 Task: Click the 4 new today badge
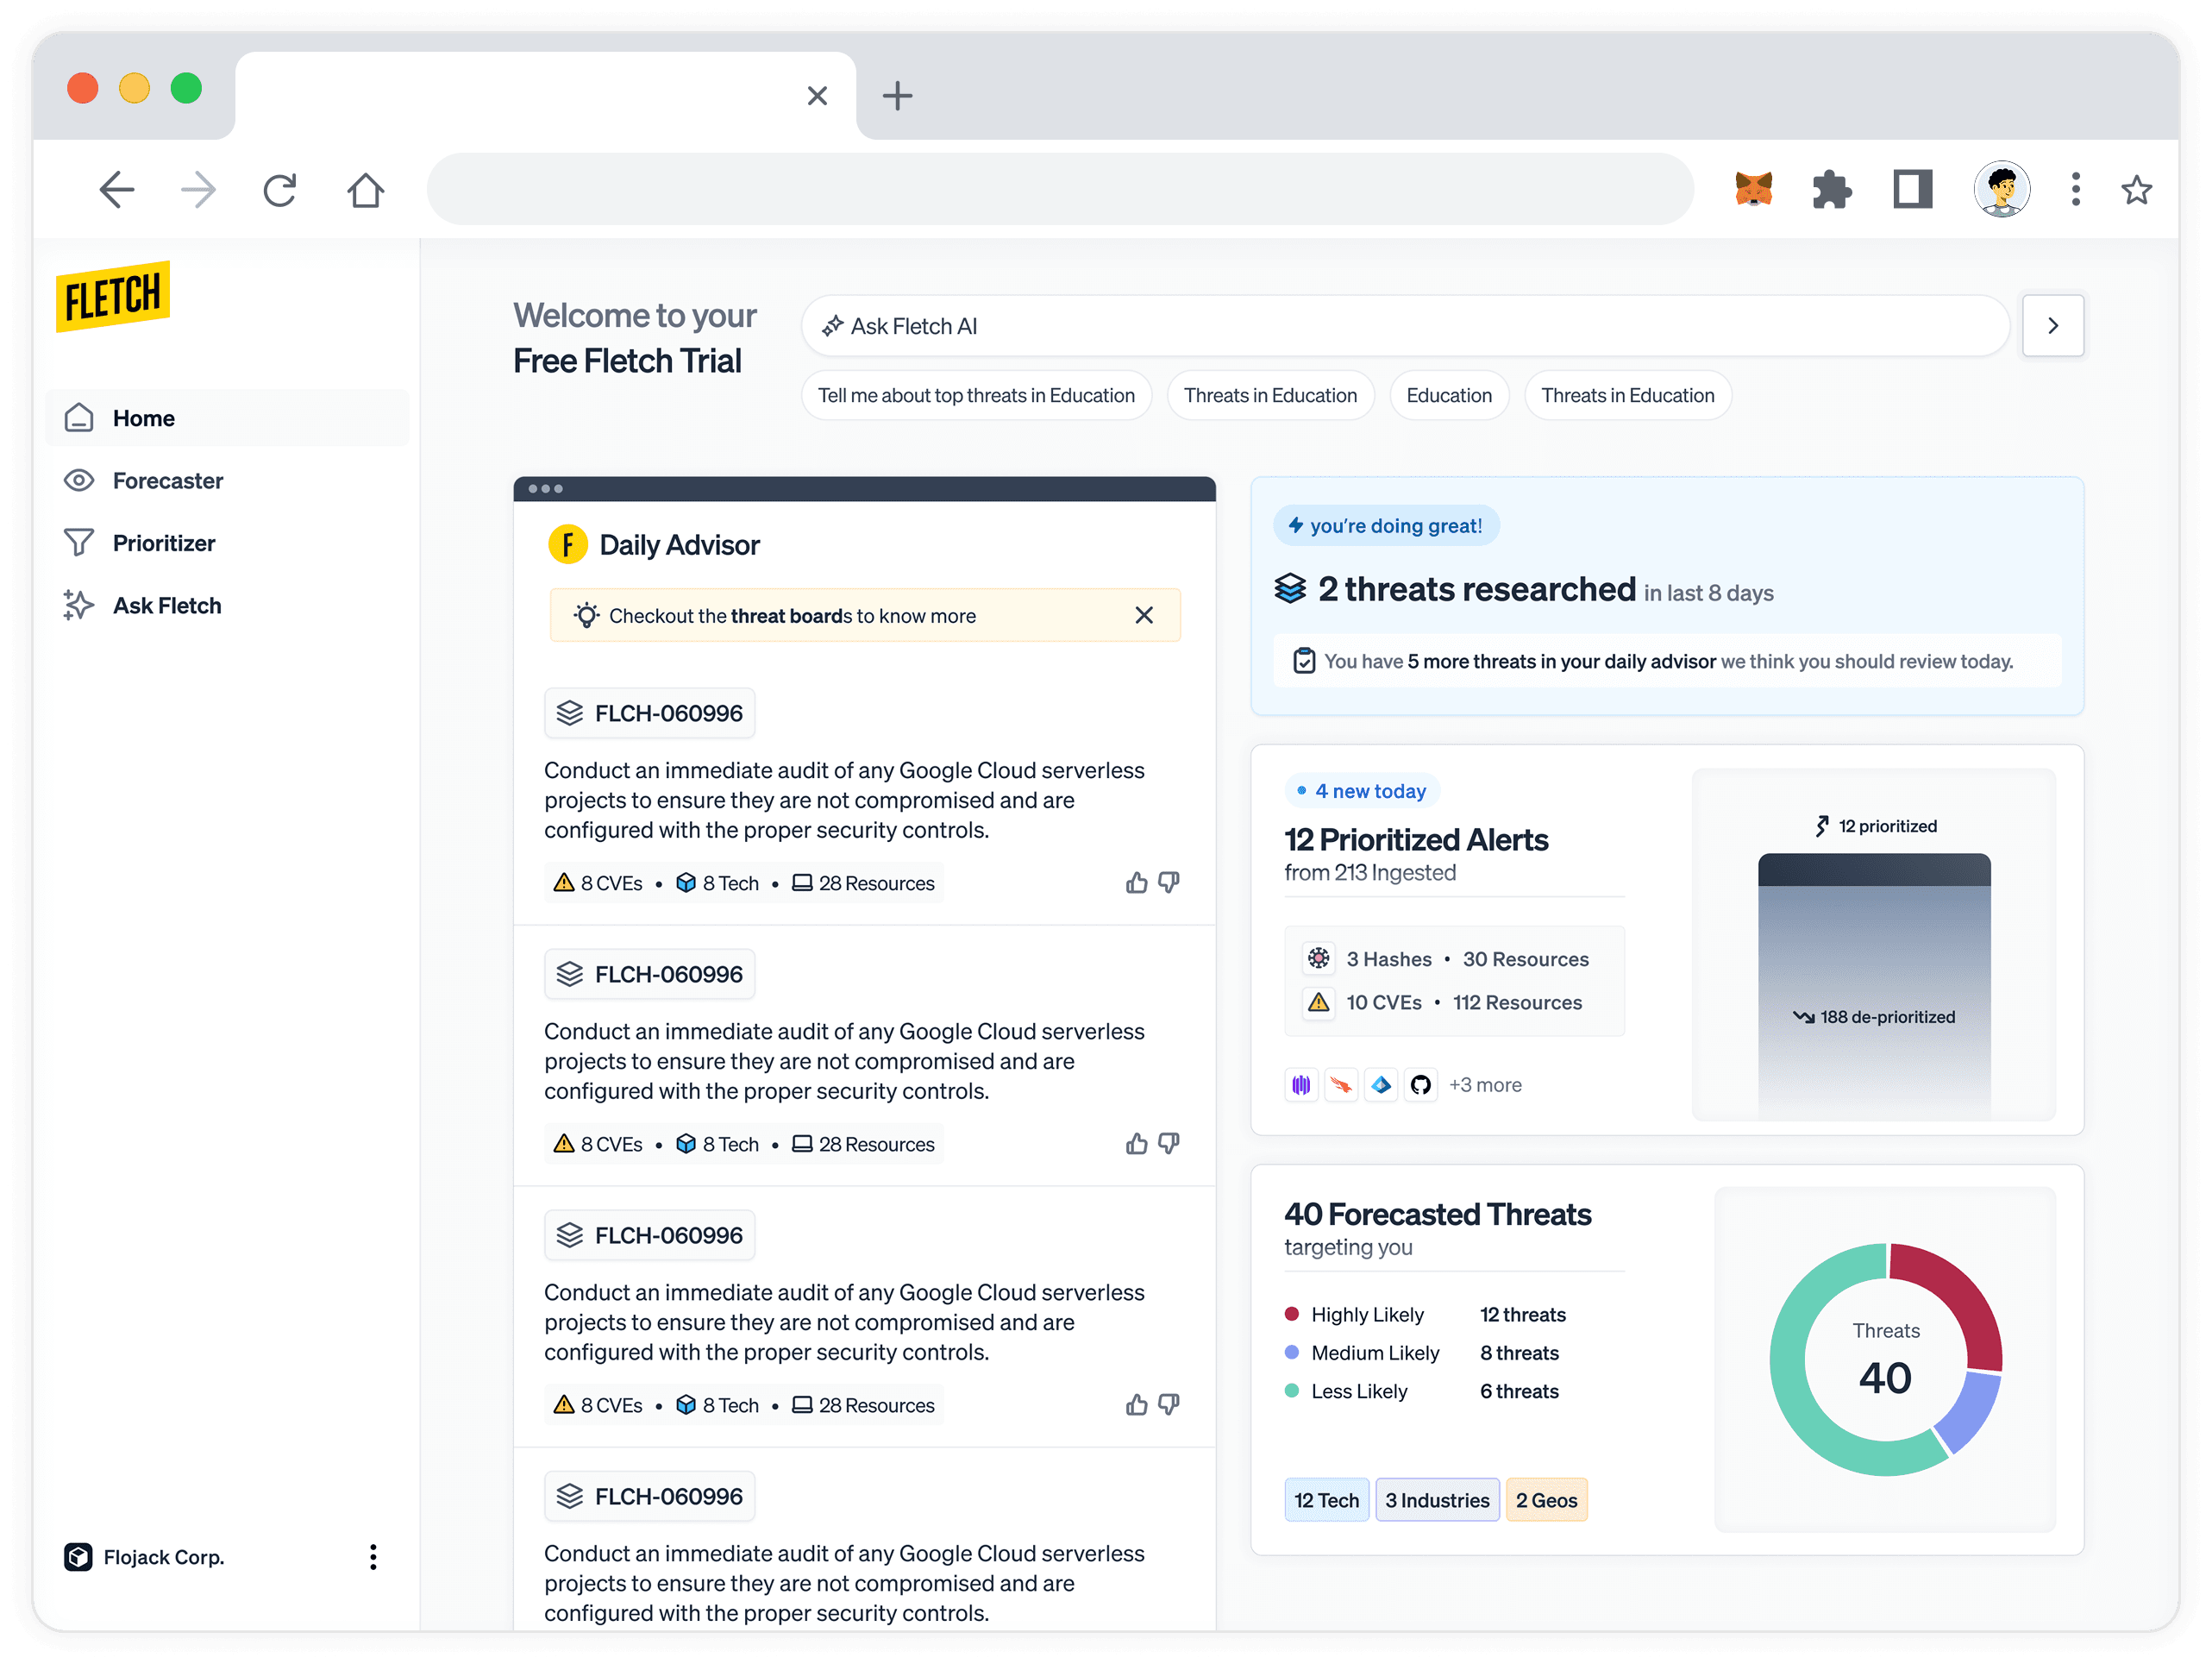pos(1362,791)
